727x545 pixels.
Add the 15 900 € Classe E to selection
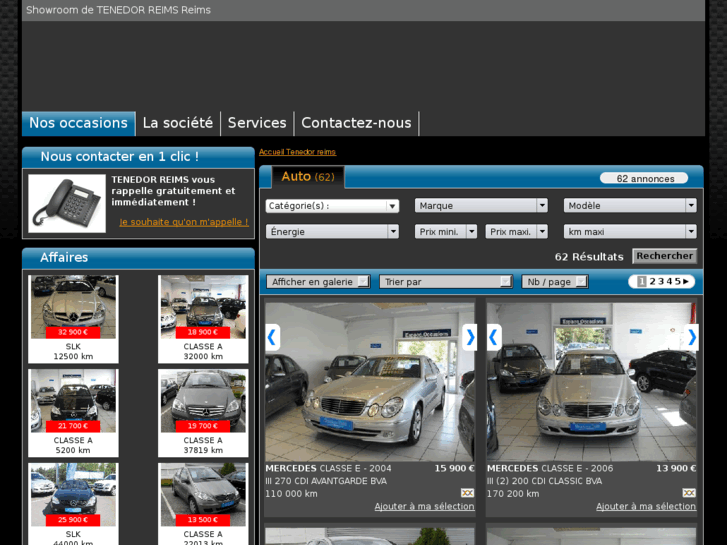coord(424,507)
